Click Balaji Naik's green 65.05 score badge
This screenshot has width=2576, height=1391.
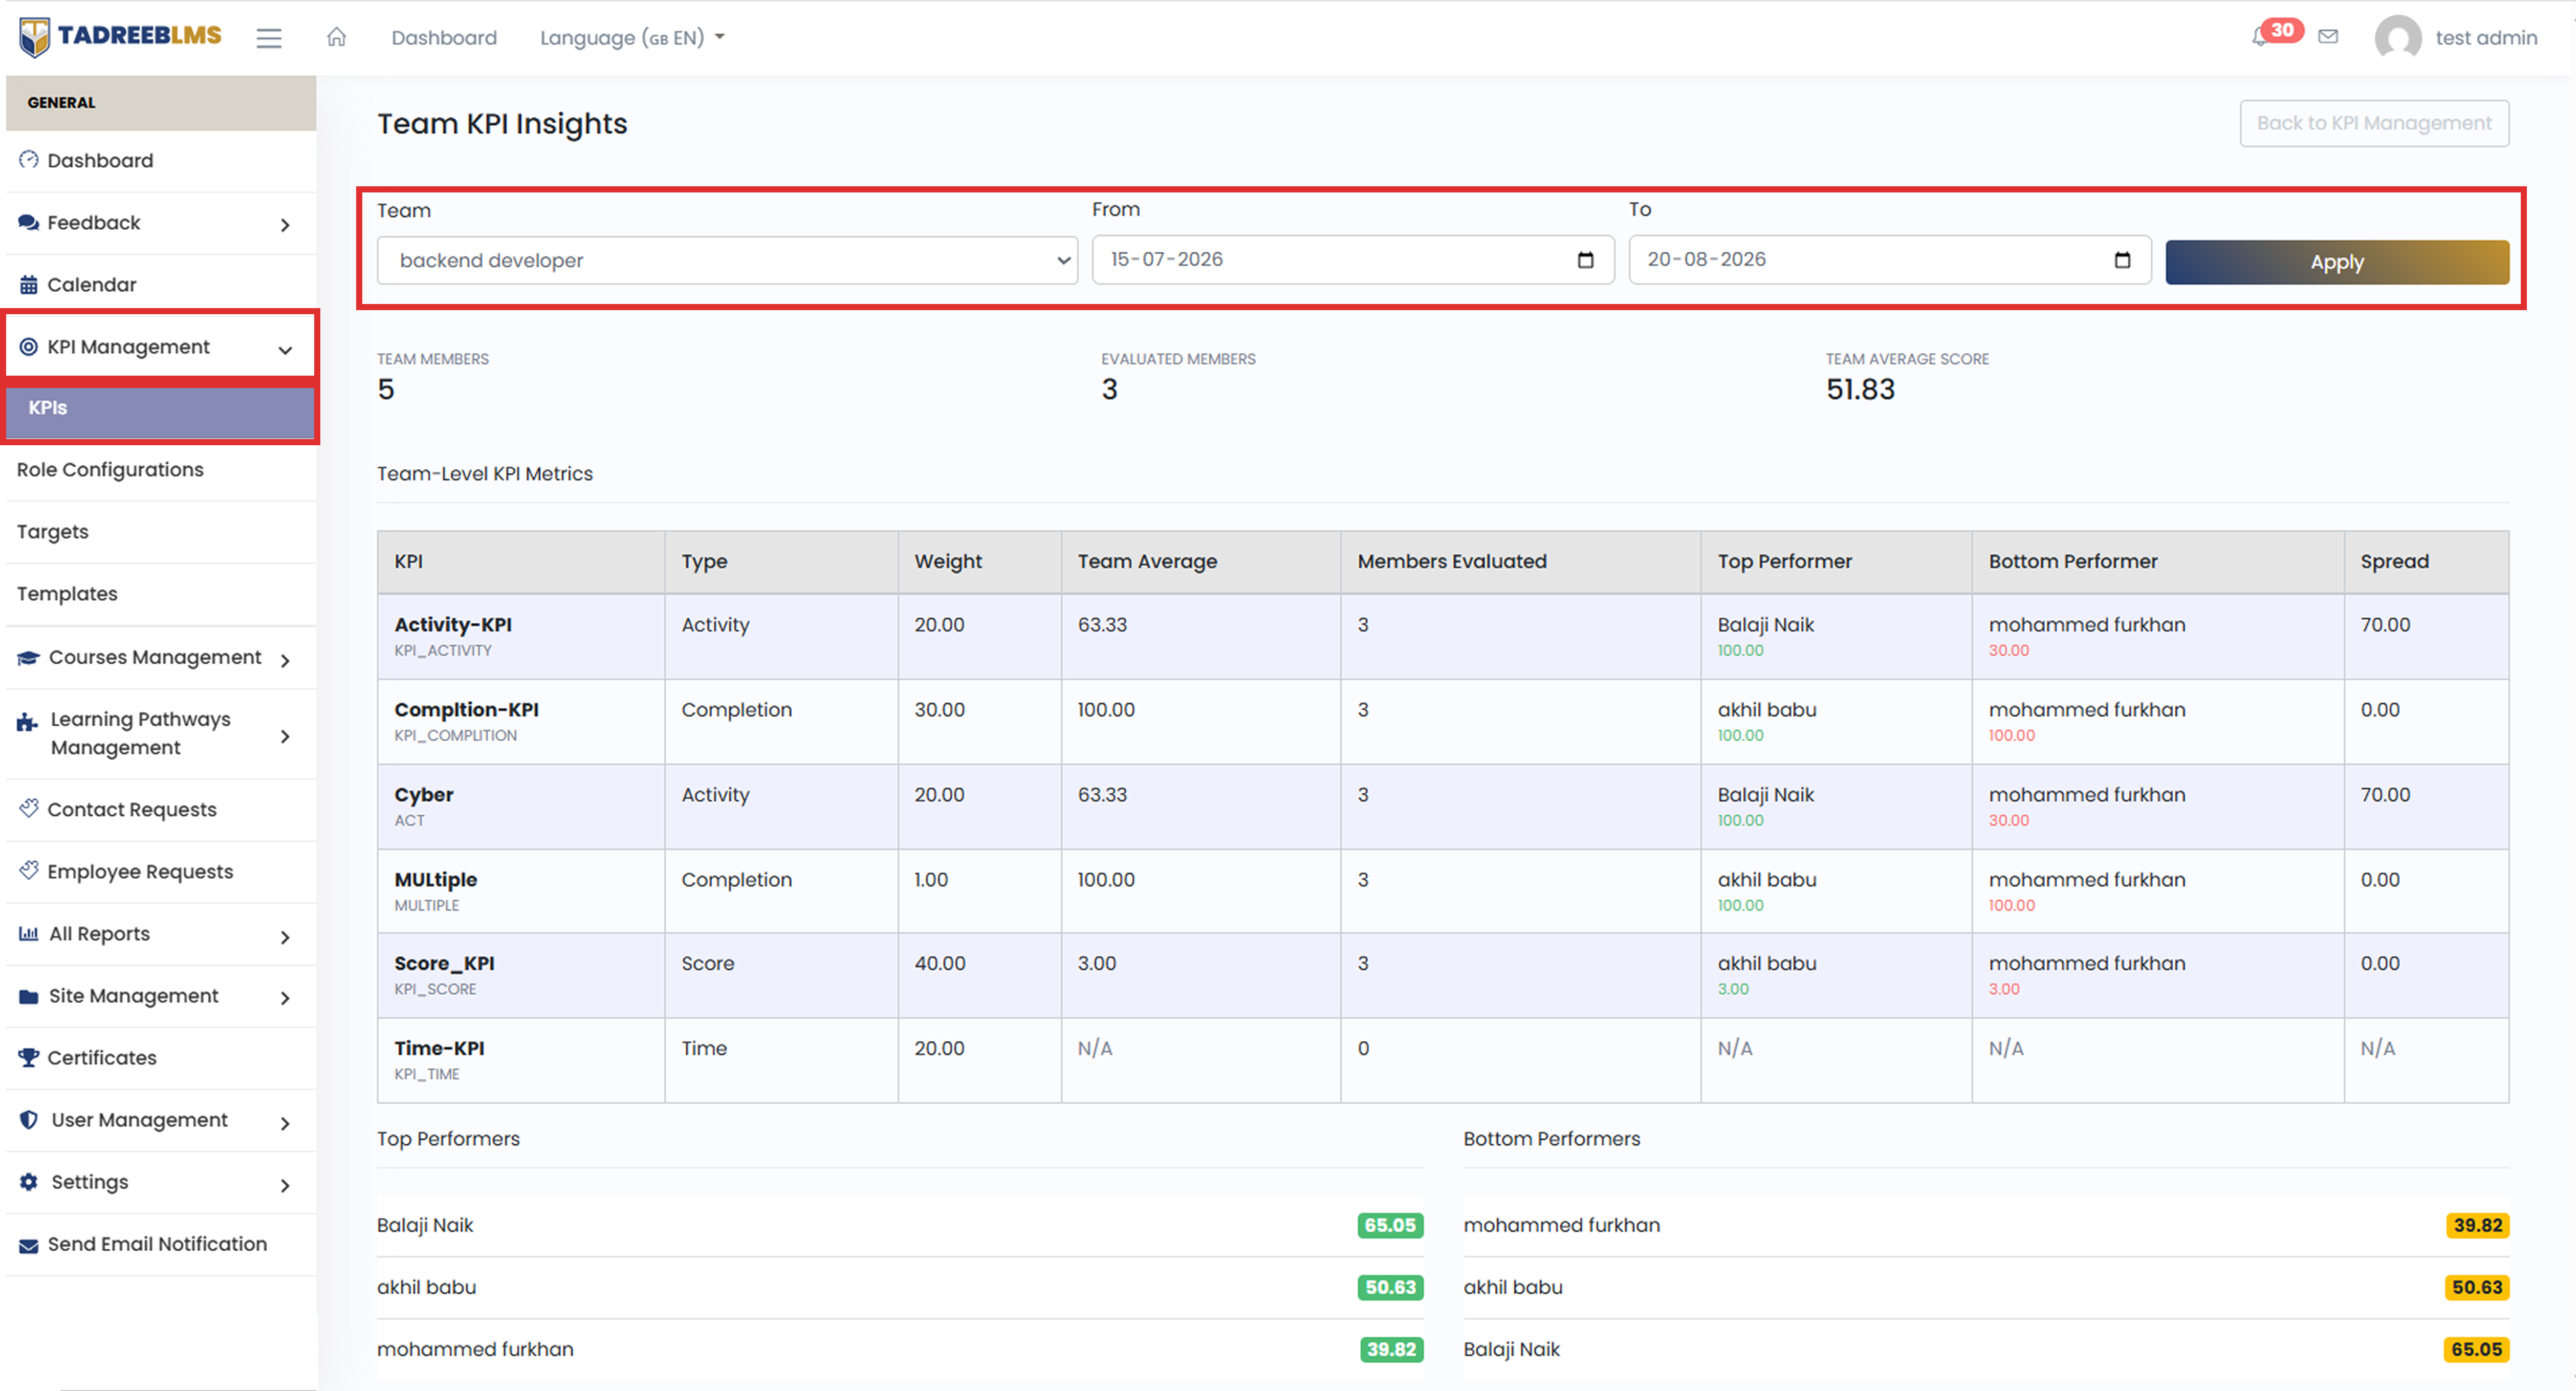click(x=1390, y=1225)
